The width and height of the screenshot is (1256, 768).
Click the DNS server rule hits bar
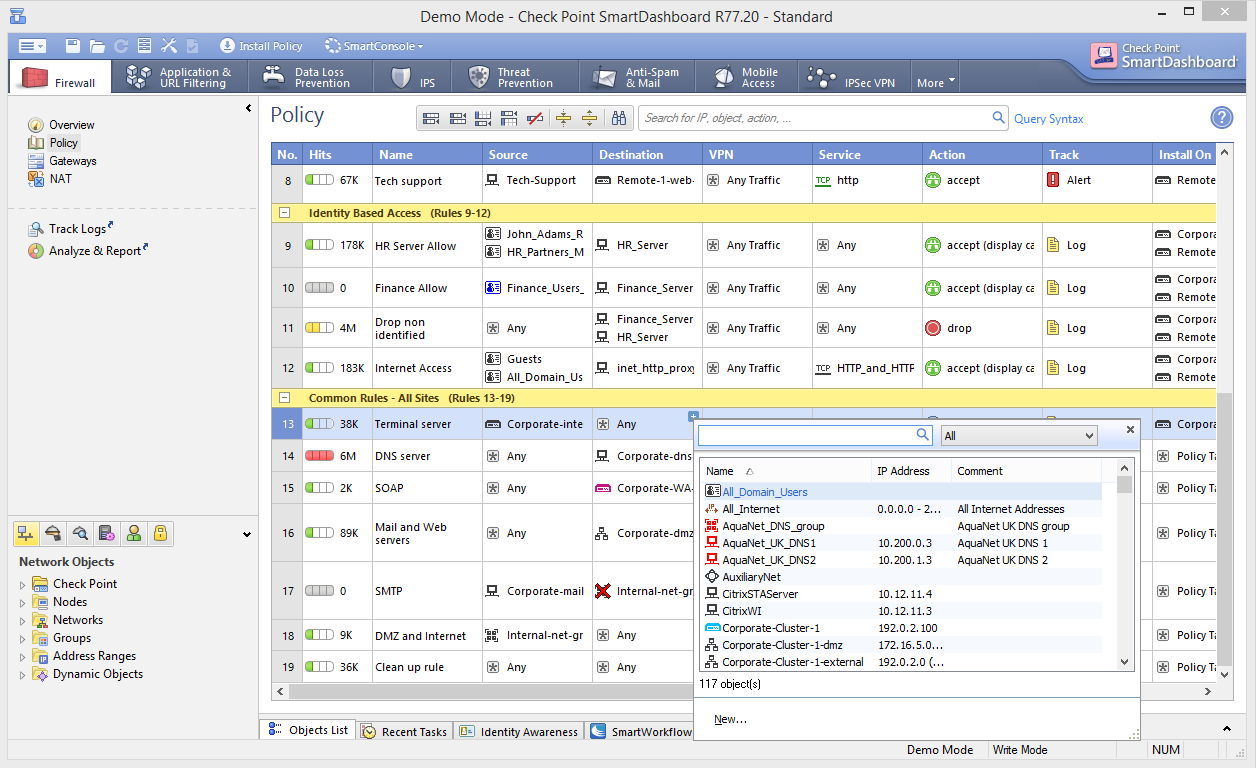[320, 456]
